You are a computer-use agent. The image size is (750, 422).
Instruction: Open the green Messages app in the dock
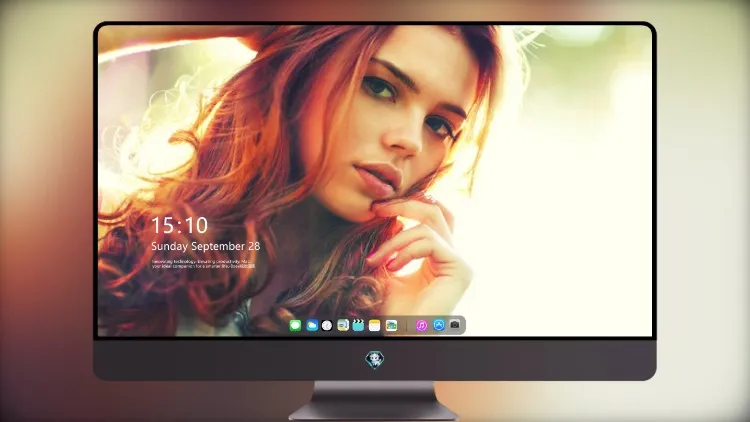tap(295, 325)
